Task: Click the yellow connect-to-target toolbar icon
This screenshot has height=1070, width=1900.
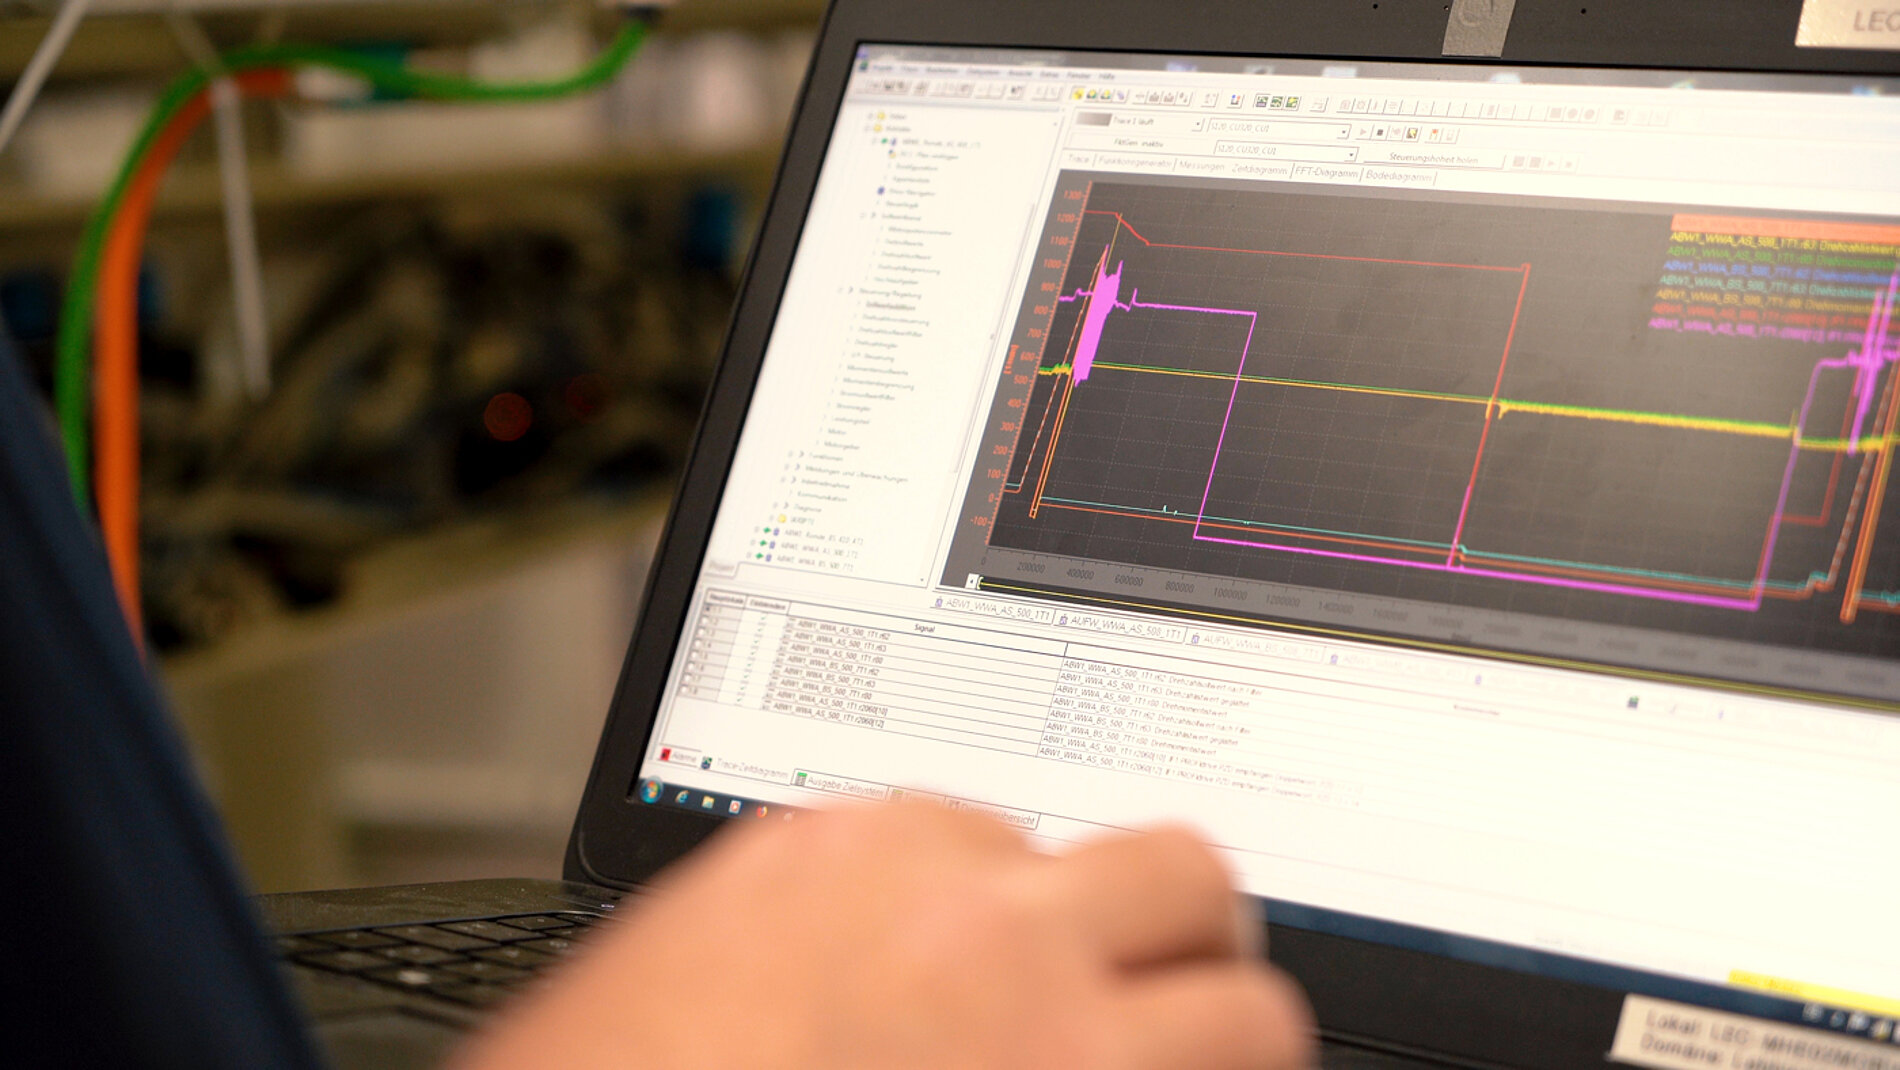Action: (x=1078, y=94)
